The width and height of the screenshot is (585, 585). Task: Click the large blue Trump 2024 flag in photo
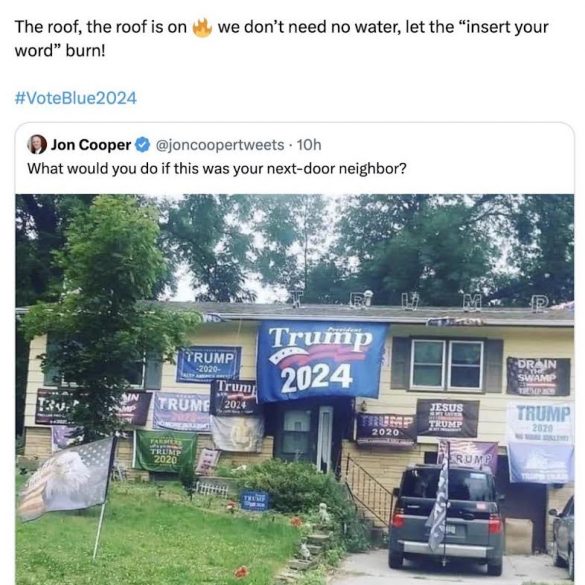click(x=320, y=361)
